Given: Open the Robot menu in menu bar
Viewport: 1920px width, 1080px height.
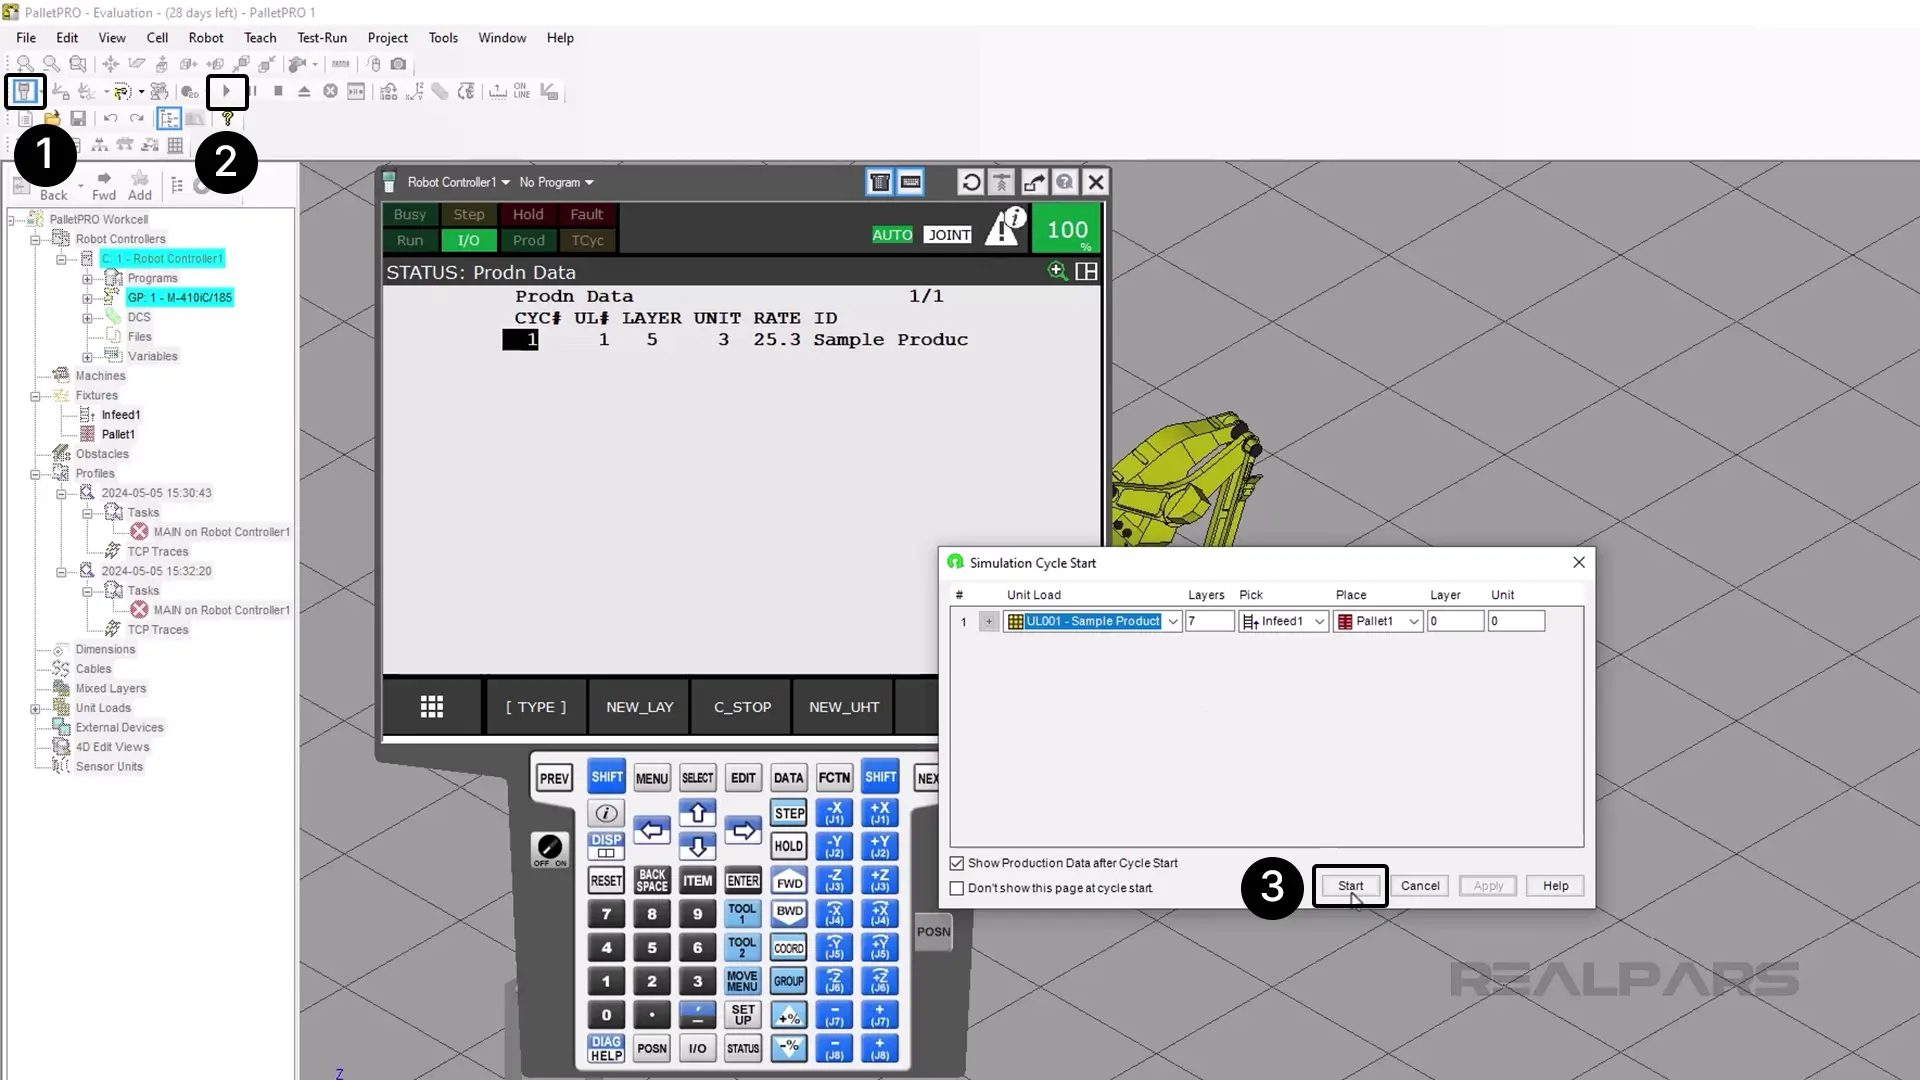Looking at the screenshot, I should (206, 37).
